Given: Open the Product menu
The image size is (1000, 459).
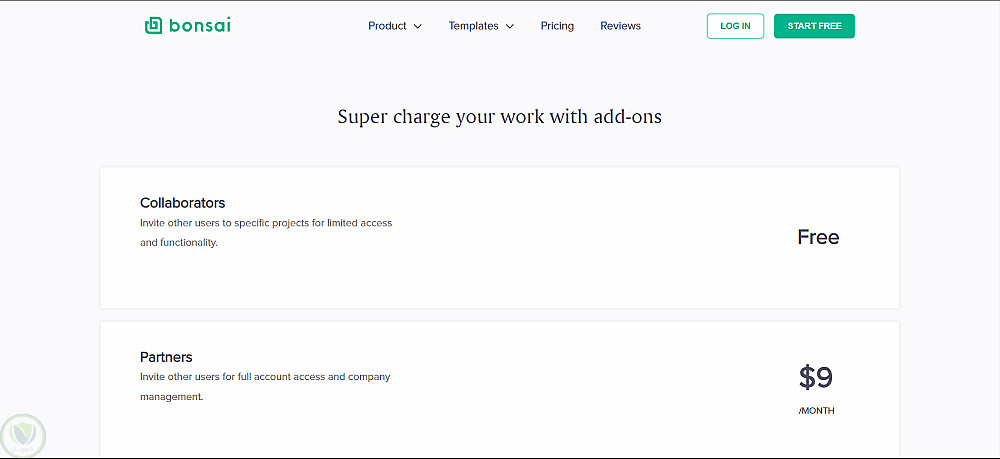Looking at the screenshot, I should pyautogui.click(x=387, y=26).
